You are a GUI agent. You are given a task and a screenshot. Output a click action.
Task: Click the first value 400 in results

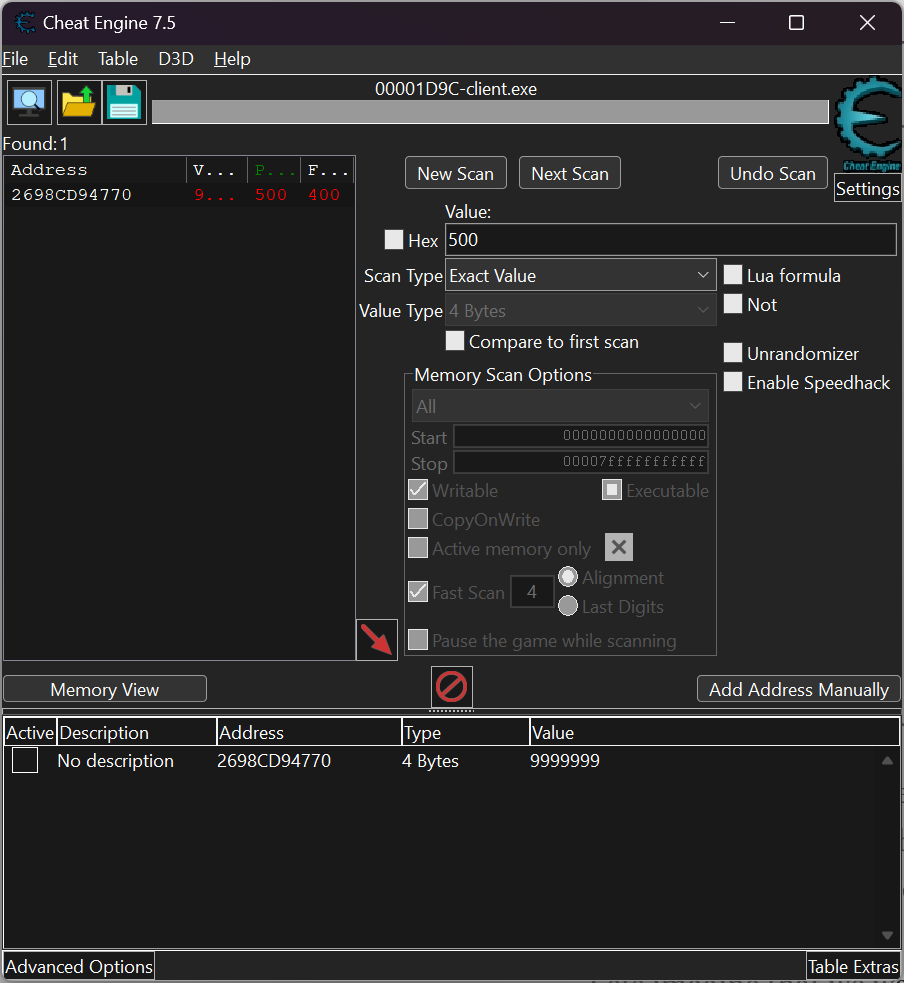[324, 195]
